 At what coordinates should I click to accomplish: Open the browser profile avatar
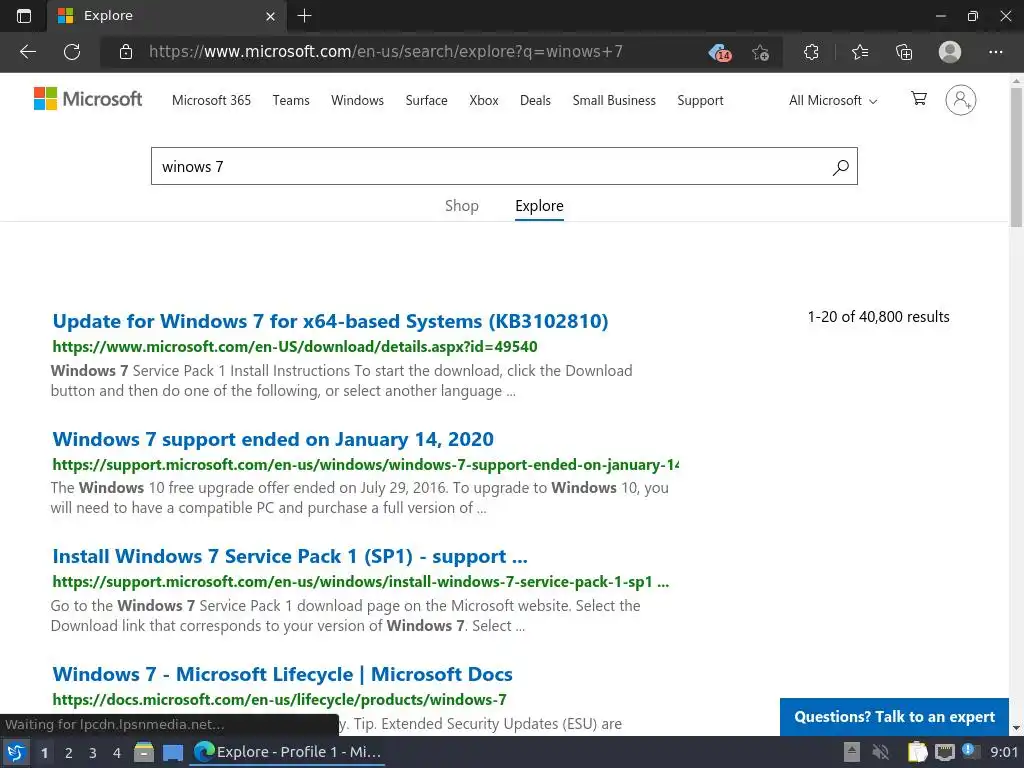[950, 52]
